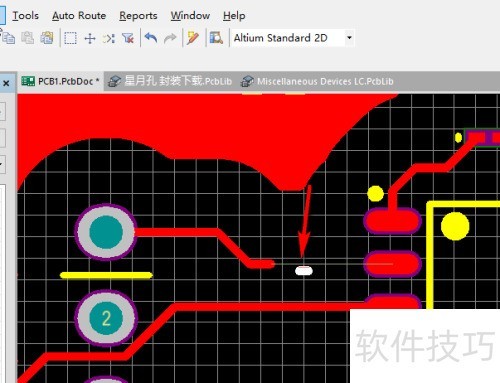Select the second red oval SMD pad with ratsnest

click(392, 264)
